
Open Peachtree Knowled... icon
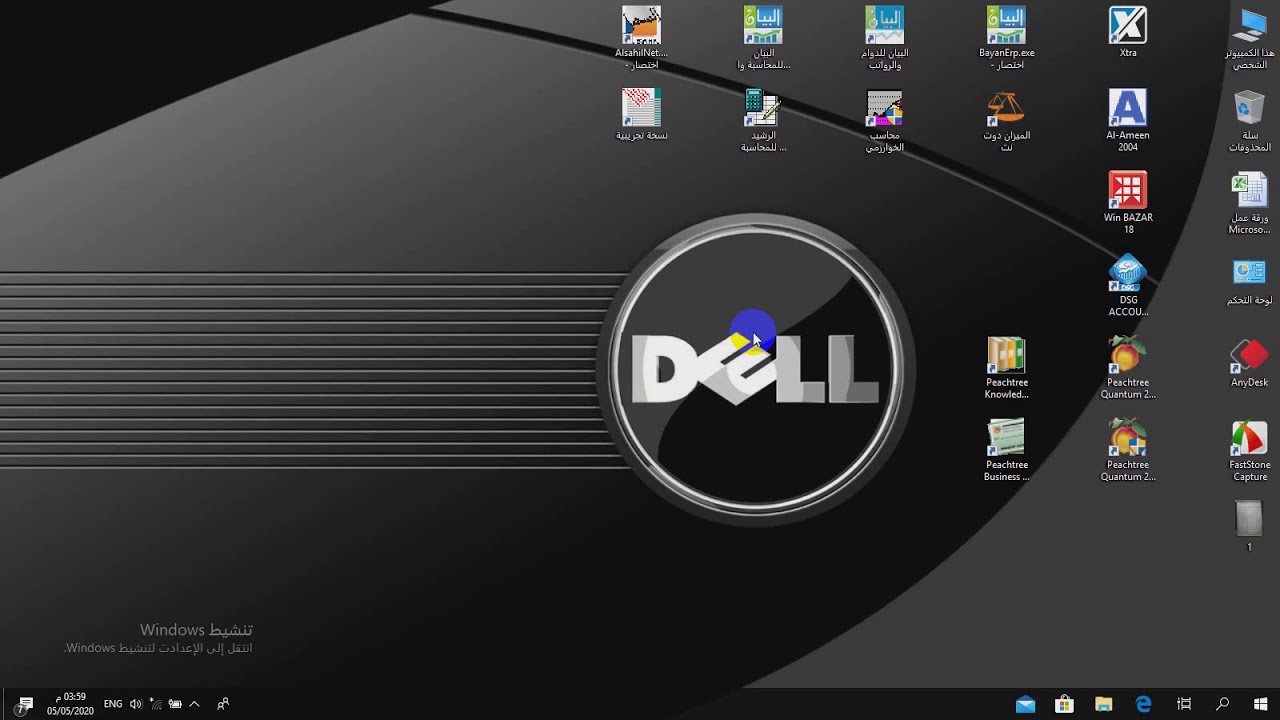point(1006,368)
